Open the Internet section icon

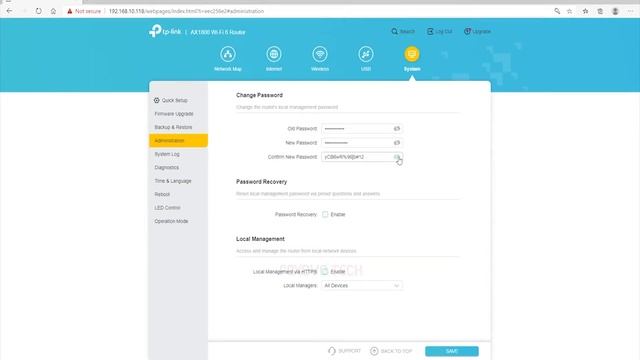pos(274,54)
